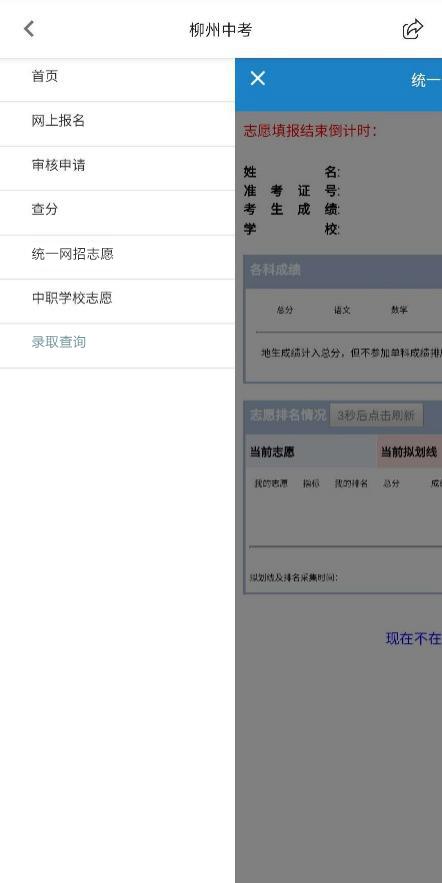Tap the 总分 column in score table
Image resolution: width=442 pixels, height=883 pixels.
(x=285, y=310)
